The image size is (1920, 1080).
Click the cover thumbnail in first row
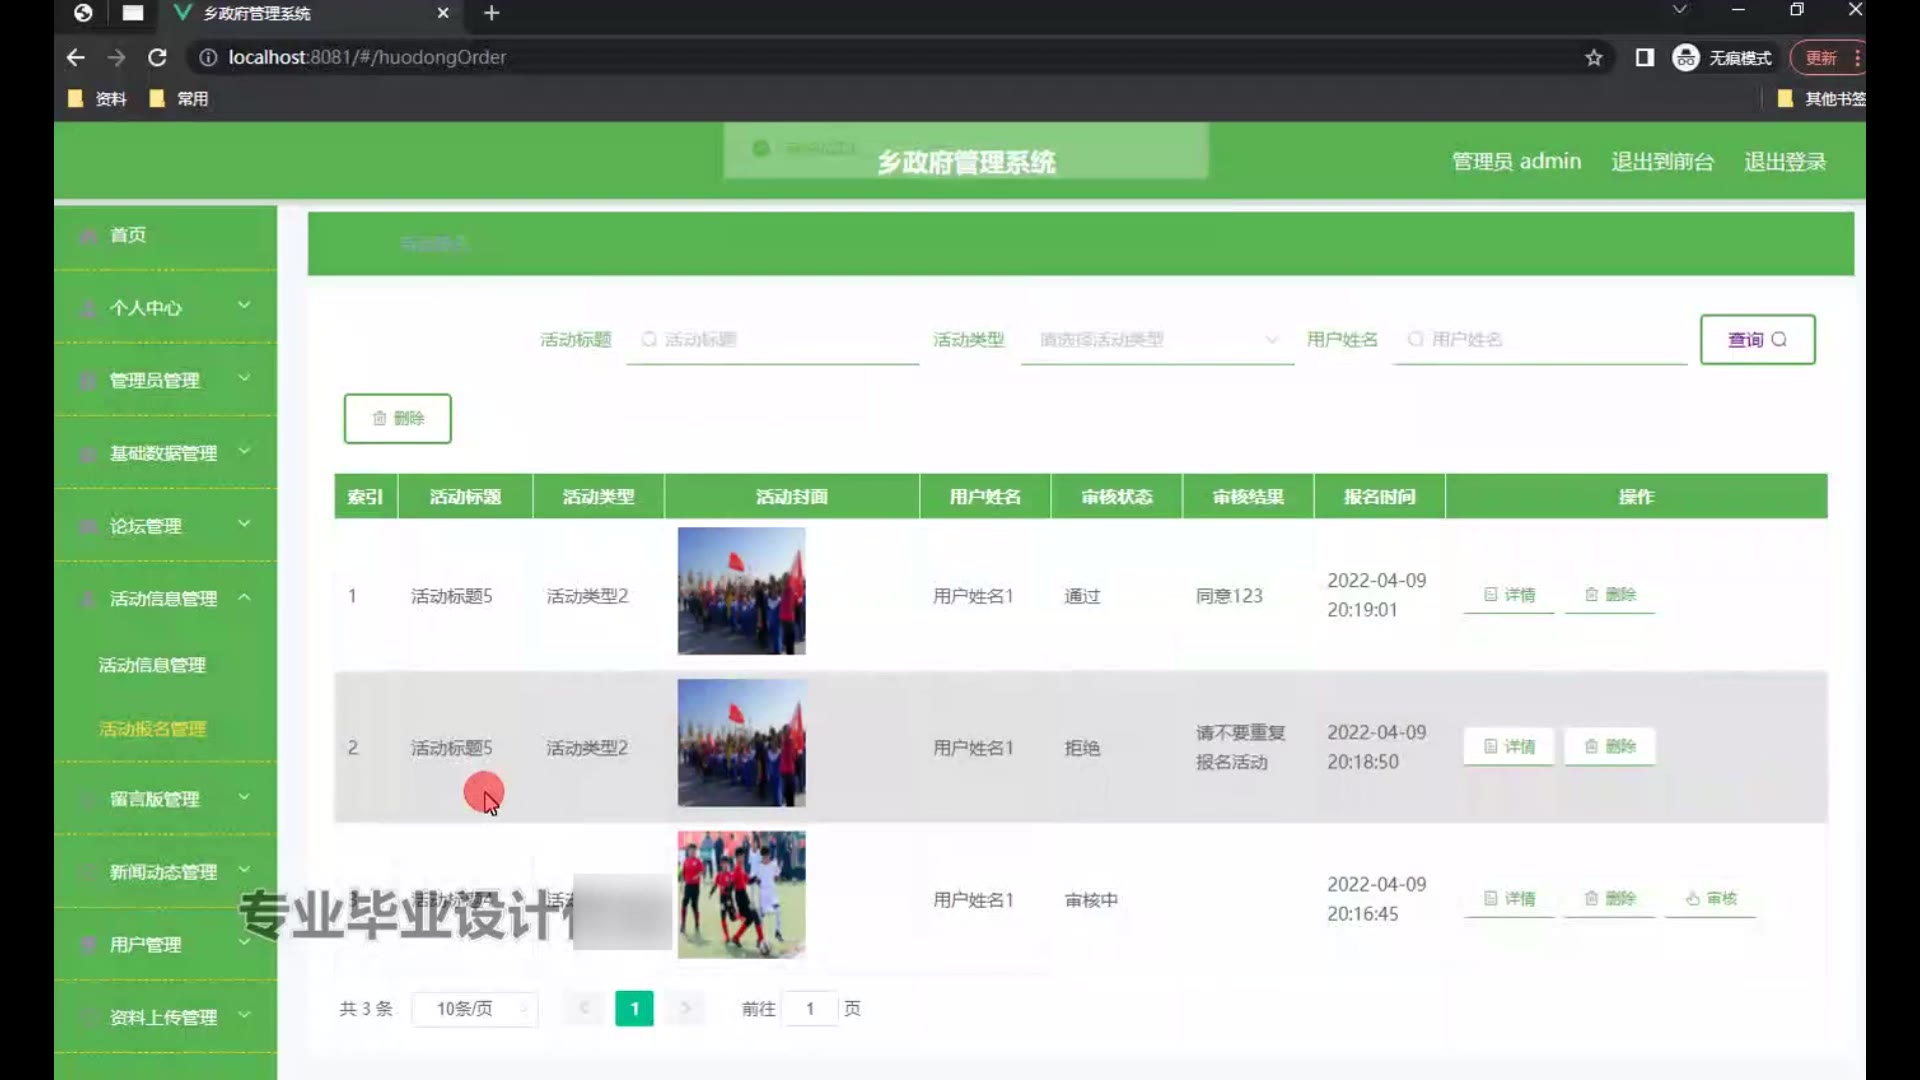point(741,591)
